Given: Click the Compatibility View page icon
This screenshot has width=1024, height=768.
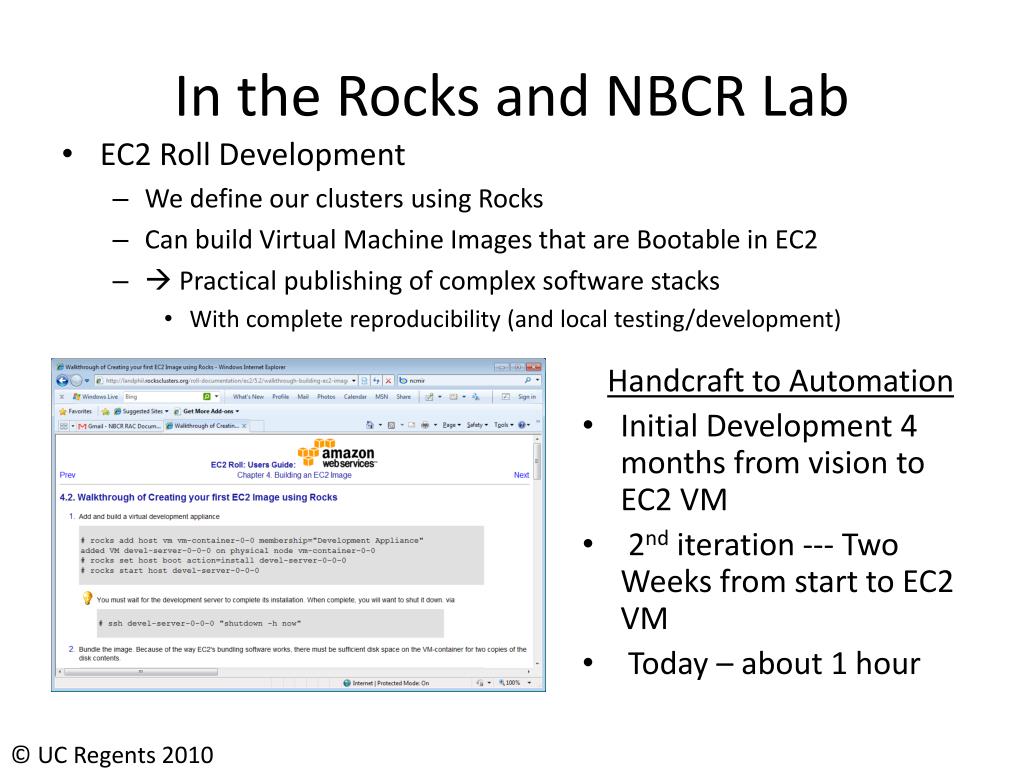Looking at the screenshot, I should (364, 380).
